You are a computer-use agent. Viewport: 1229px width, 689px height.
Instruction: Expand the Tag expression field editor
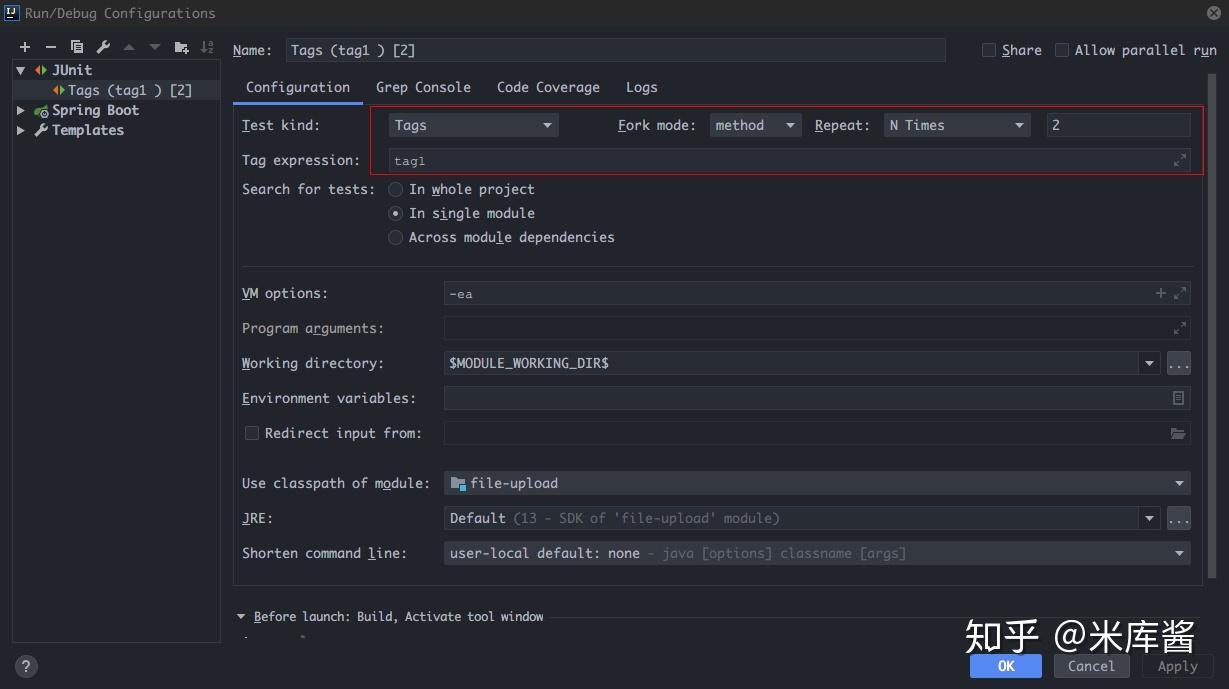click(1181, 158)
